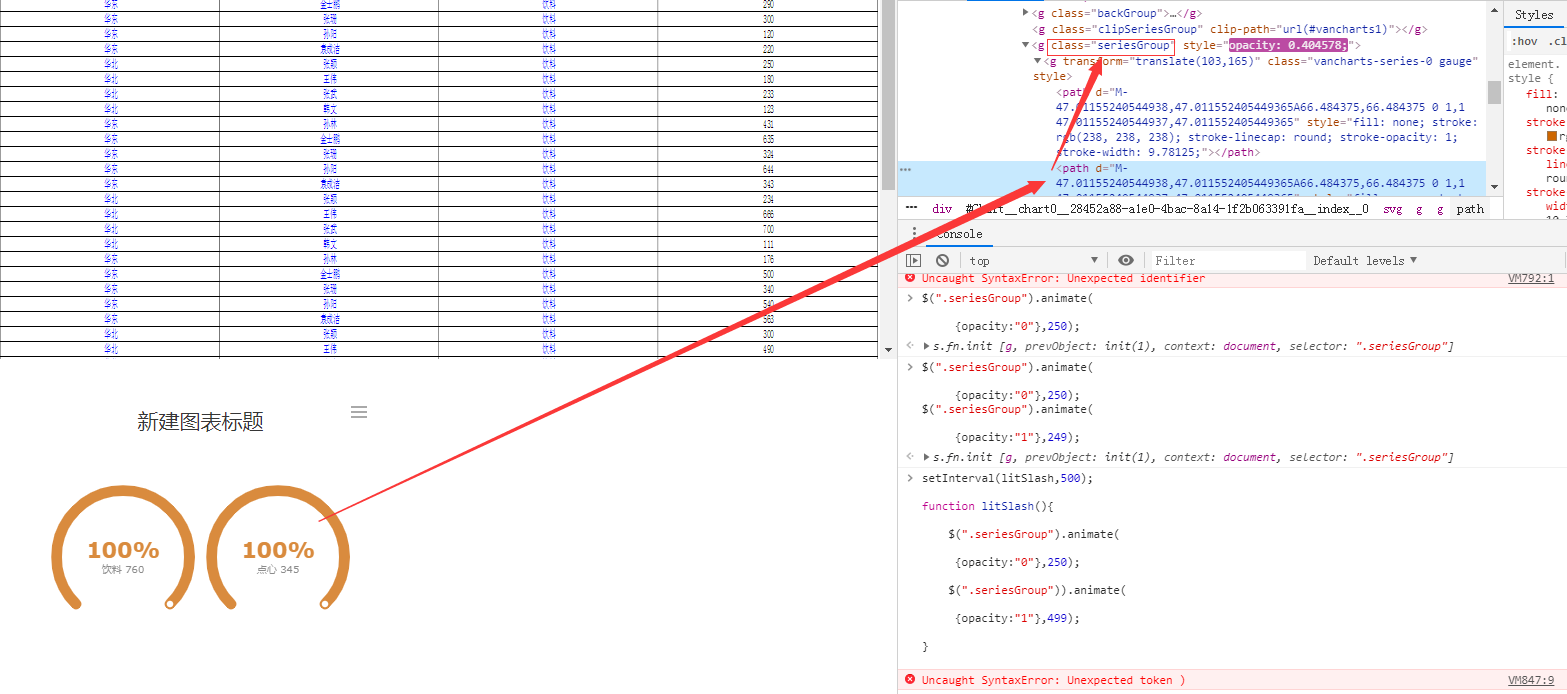Select the Console drawer tab
This screenshot has width=1567, height=694.
[959, 234]
